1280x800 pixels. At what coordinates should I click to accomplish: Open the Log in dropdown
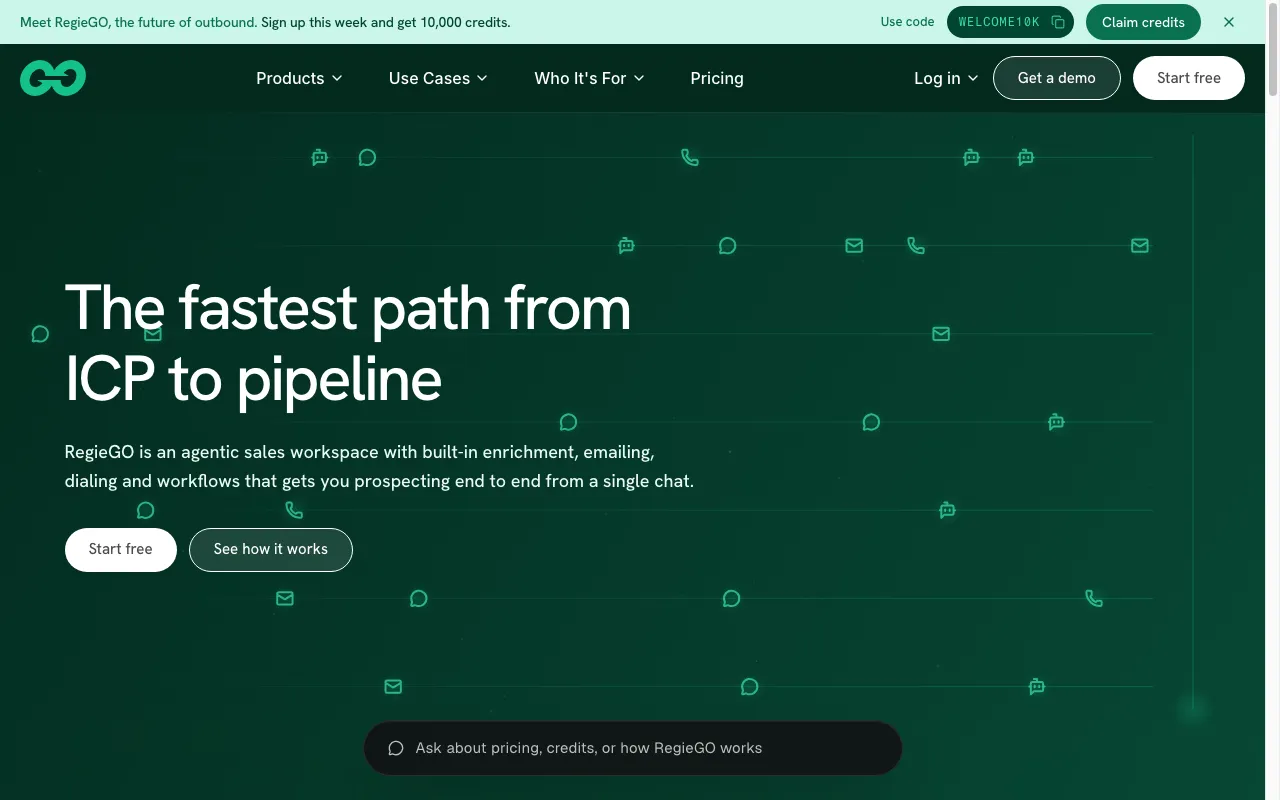pyautogui.click(x=946, y=78)
